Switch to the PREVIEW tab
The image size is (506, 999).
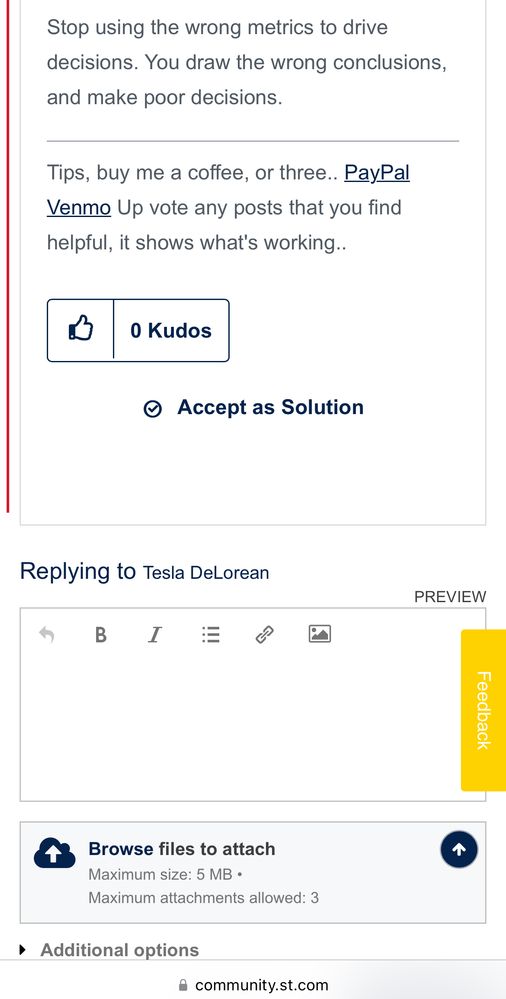[x=450, y=597]
